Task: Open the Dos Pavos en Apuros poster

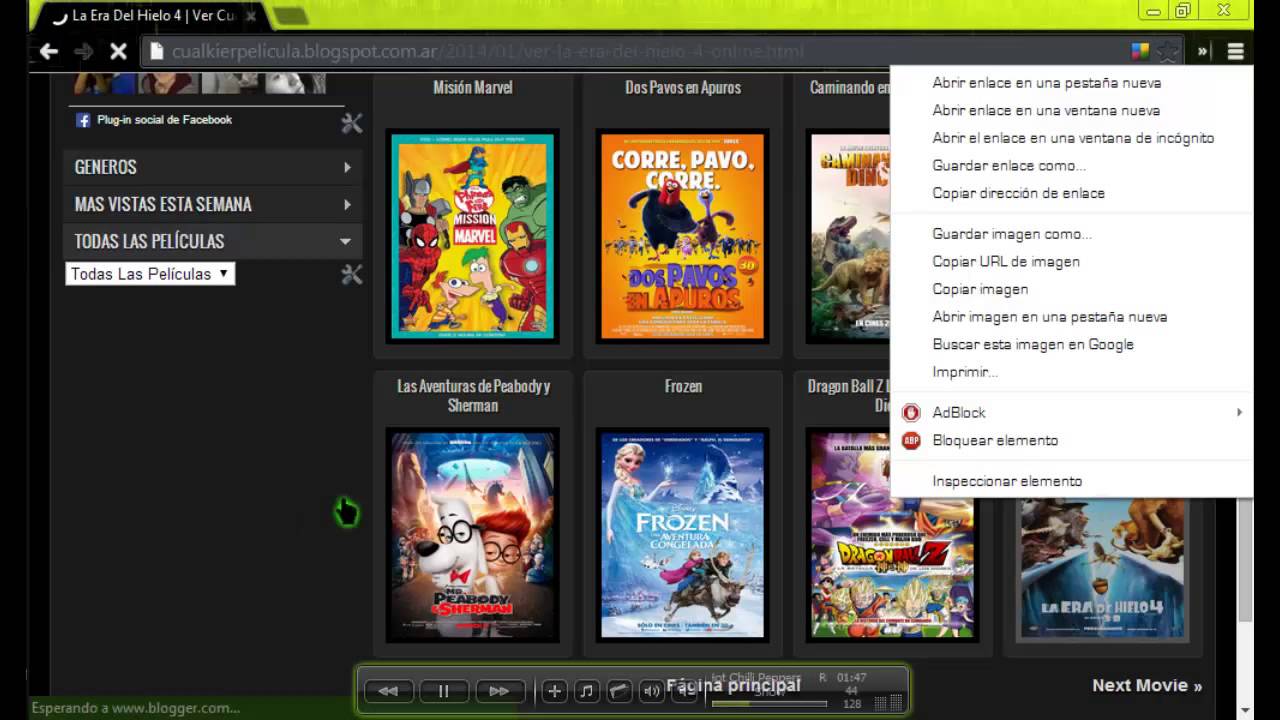Action: coord(683,236)
